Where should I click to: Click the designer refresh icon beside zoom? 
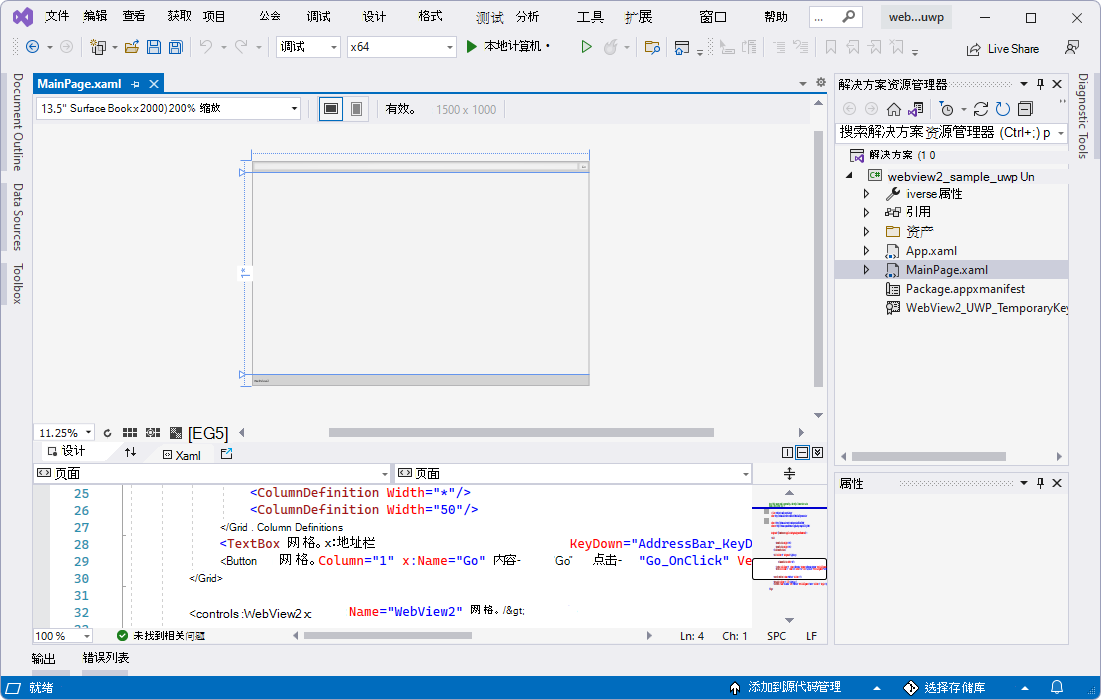[107, 433]
